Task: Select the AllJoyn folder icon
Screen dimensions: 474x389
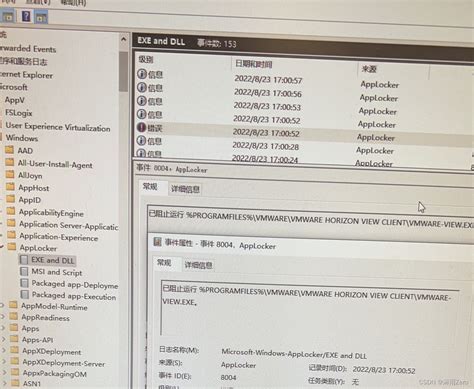Action: (x=10, y=175)
